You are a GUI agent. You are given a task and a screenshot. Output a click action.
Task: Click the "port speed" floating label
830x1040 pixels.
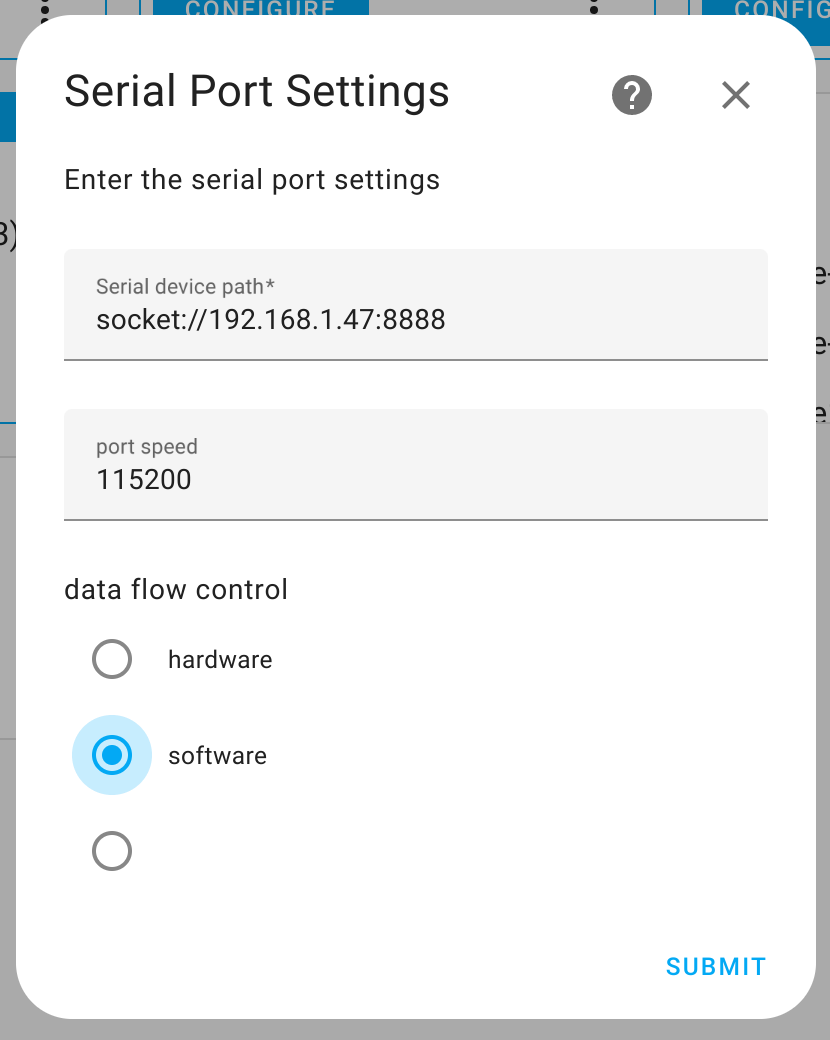[147, 447]
